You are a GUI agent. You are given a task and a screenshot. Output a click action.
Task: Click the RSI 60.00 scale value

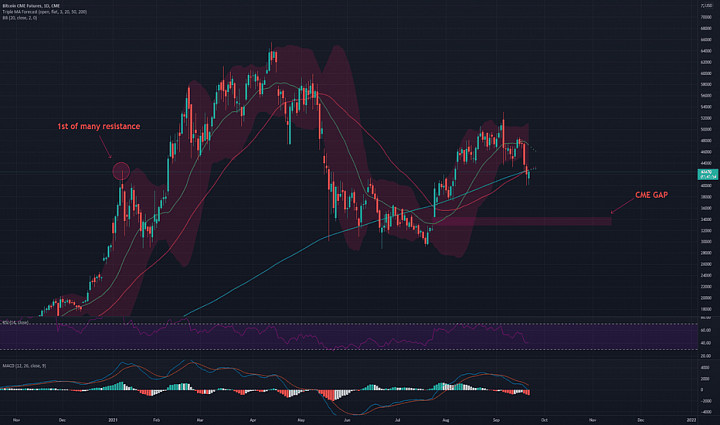coord(706,330)
